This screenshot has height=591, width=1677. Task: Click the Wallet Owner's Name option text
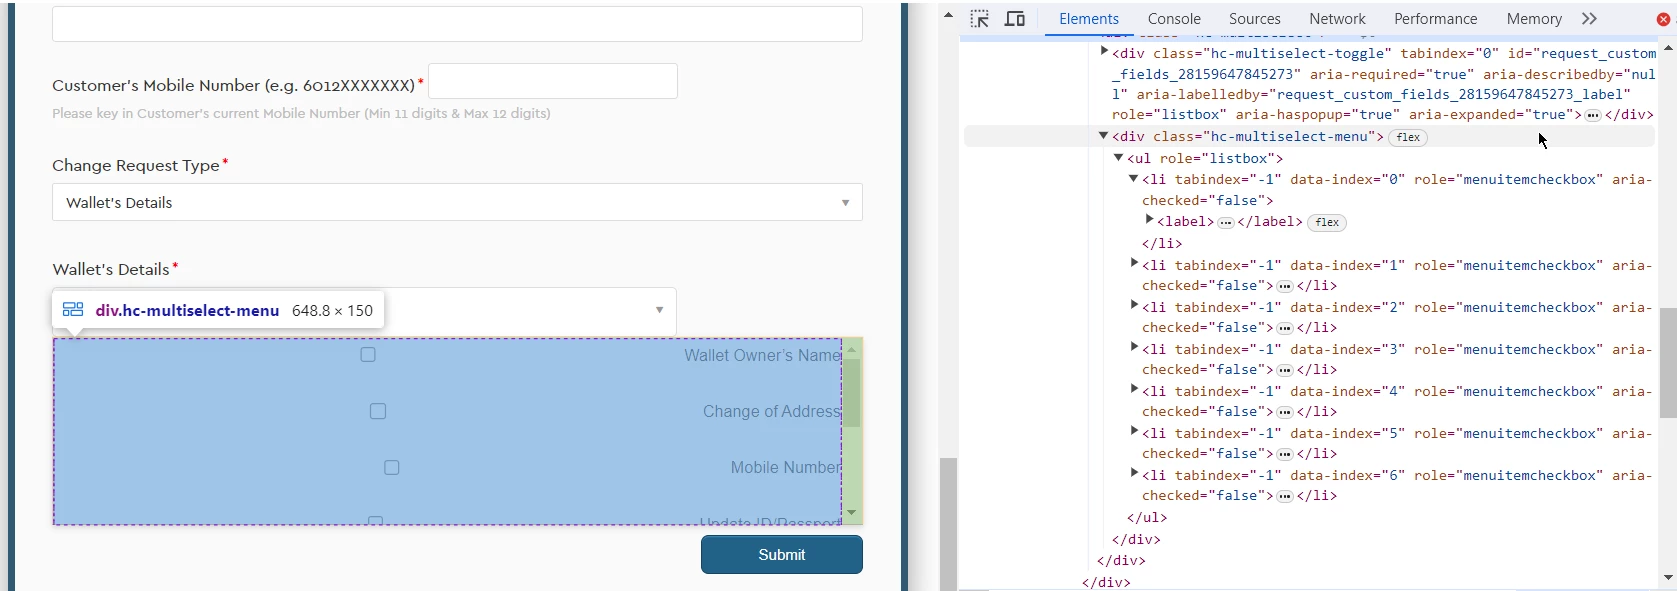[x=762, y=355]
